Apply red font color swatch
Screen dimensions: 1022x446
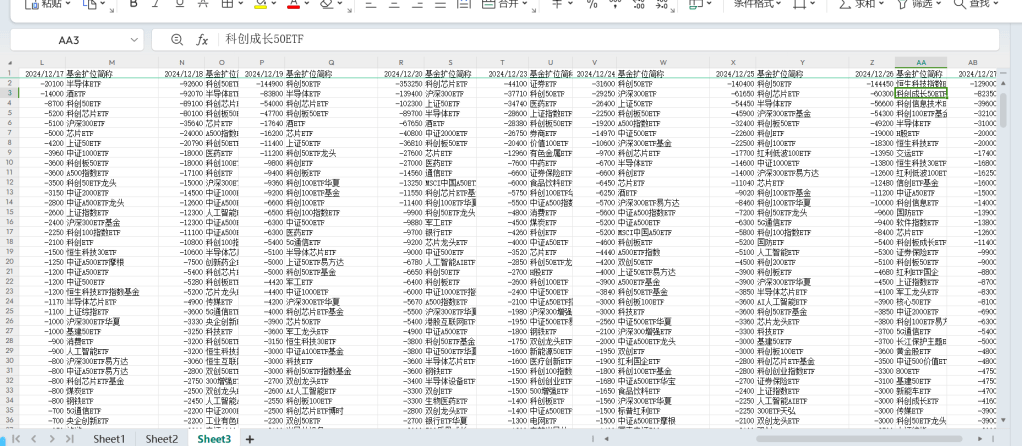tap(292, 4)
